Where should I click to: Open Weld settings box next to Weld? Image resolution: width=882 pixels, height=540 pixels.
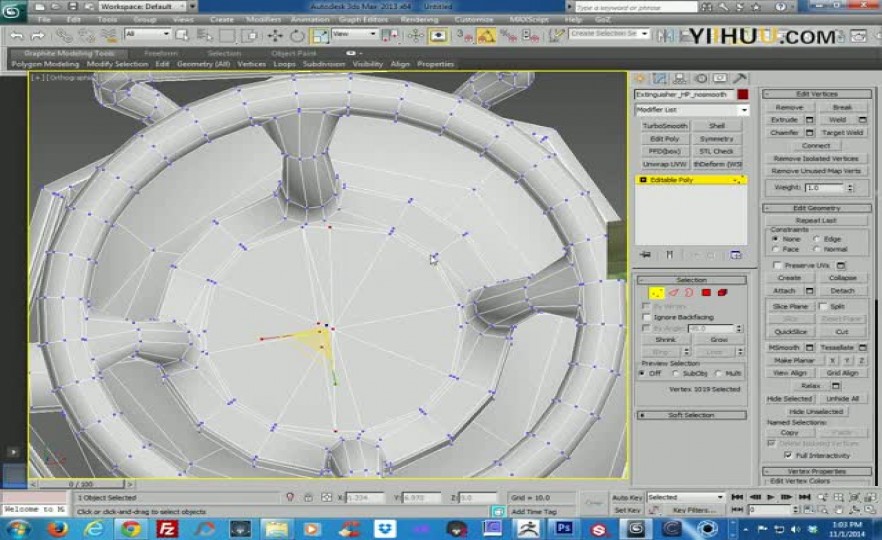click(862, 120)
